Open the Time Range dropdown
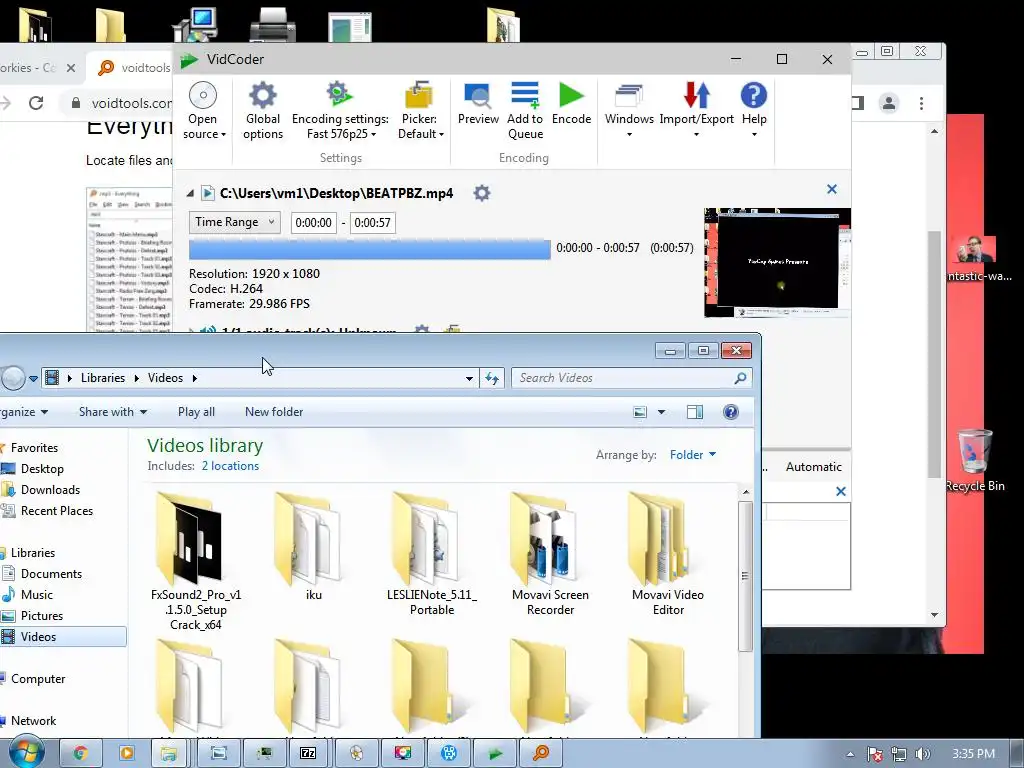The height and width of the screenshot is (768, 1024). [234, 222]
